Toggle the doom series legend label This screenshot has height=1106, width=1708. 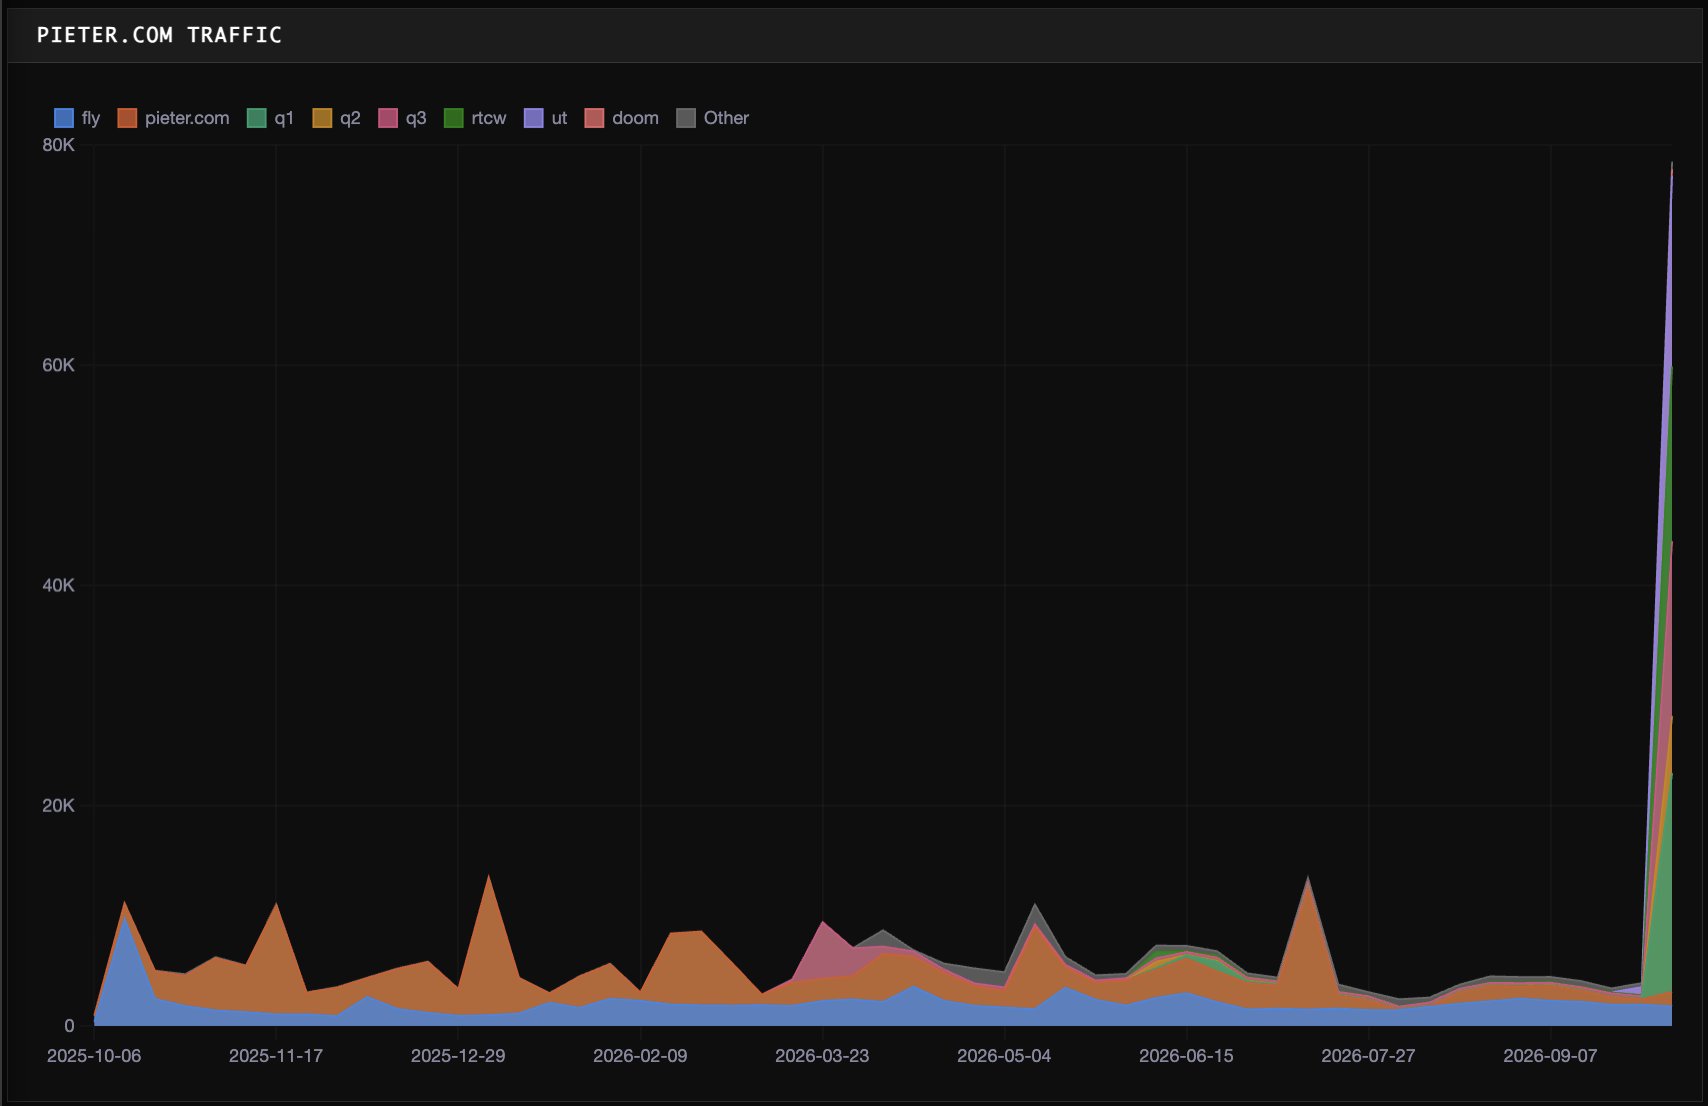pyautogui.click(x=635, y=118)
